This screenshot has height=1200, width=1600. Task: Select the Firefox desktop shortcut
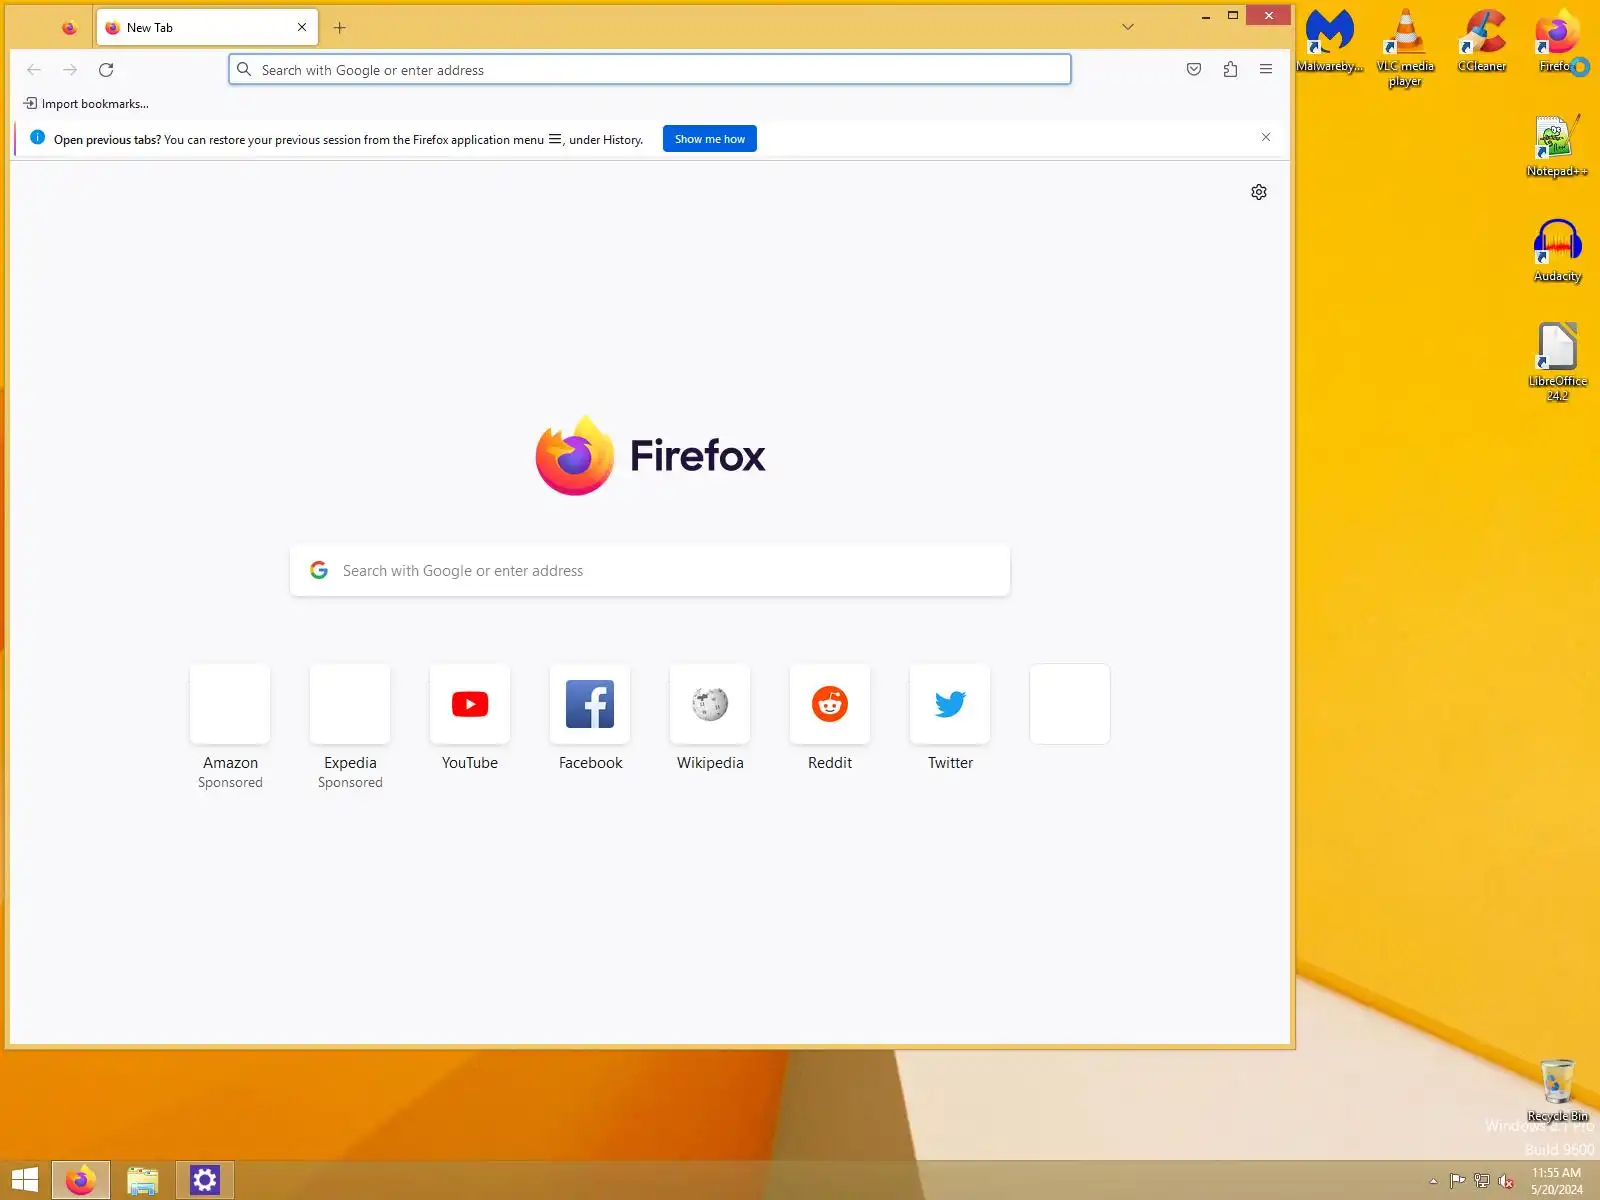1558,42
